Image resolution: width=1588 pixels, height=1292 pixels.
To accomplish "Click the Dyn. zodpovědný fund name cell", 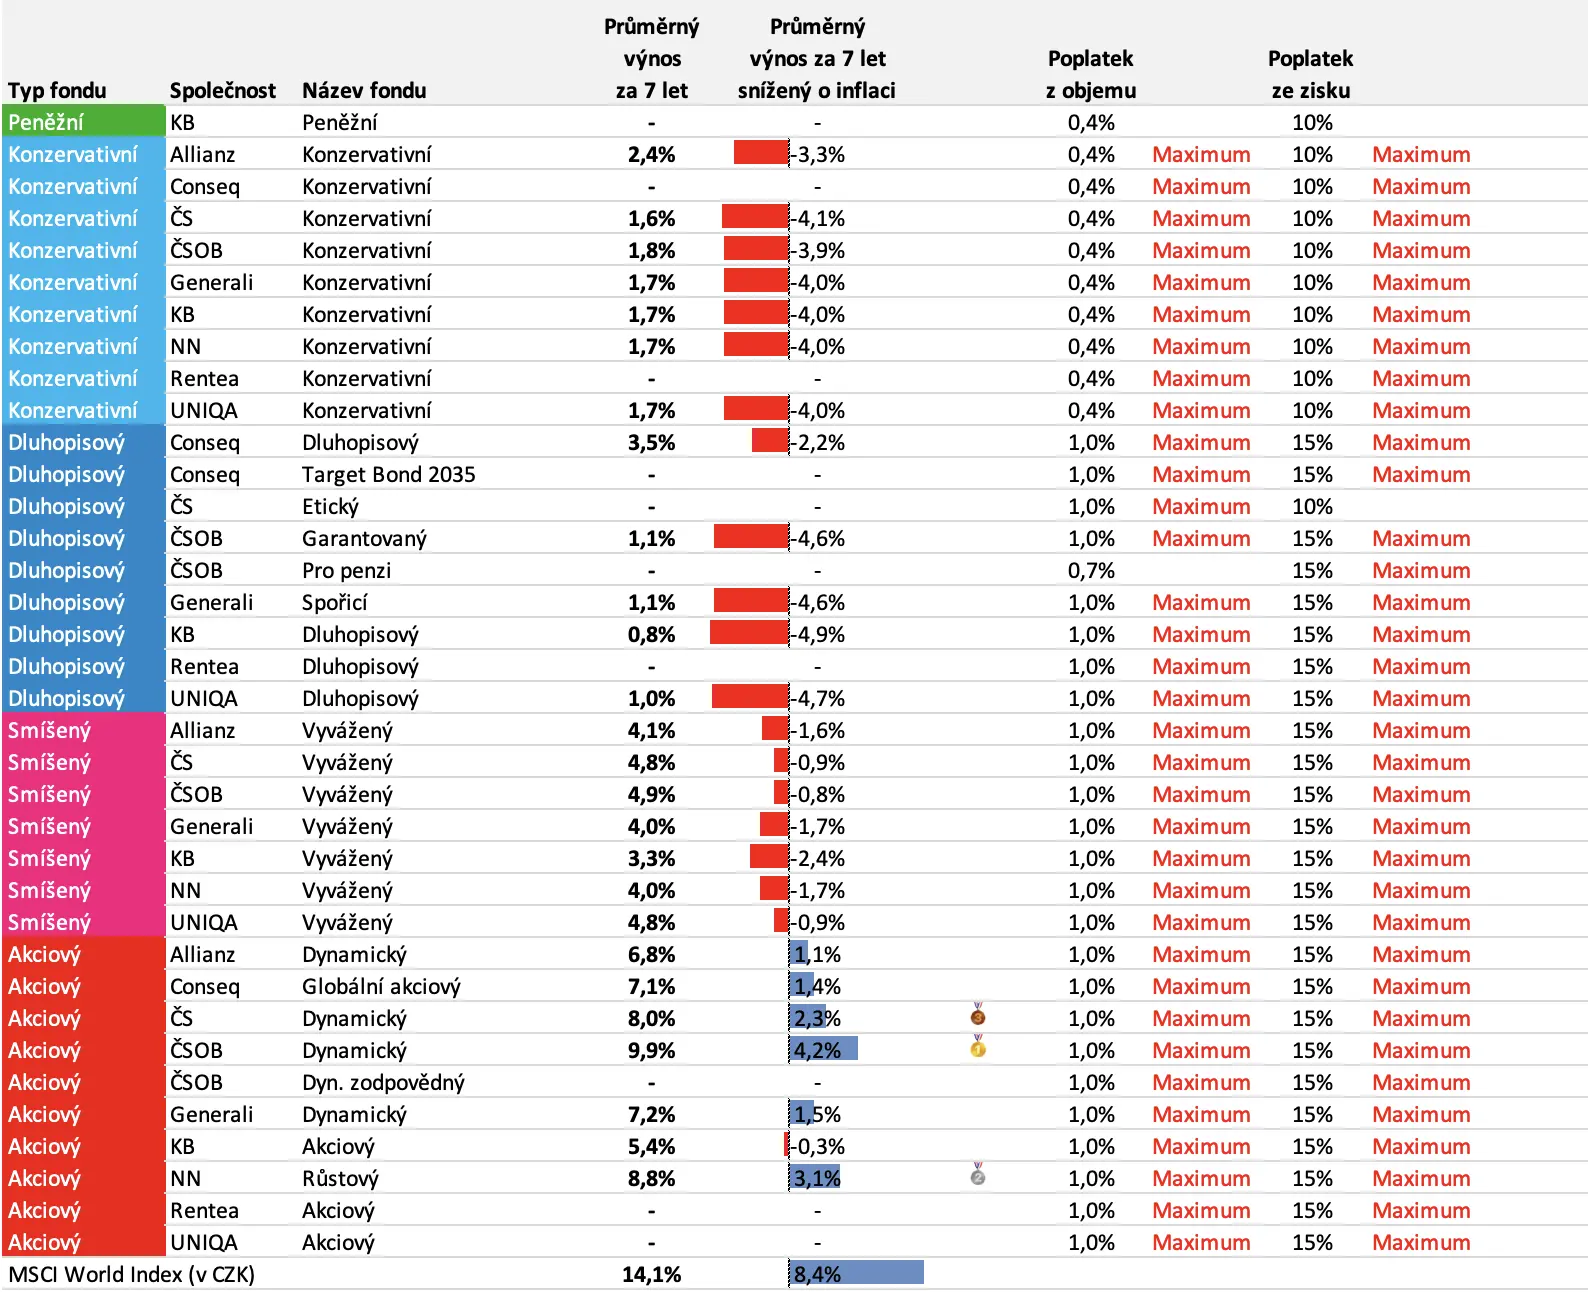I will (x=383, y=1082).
